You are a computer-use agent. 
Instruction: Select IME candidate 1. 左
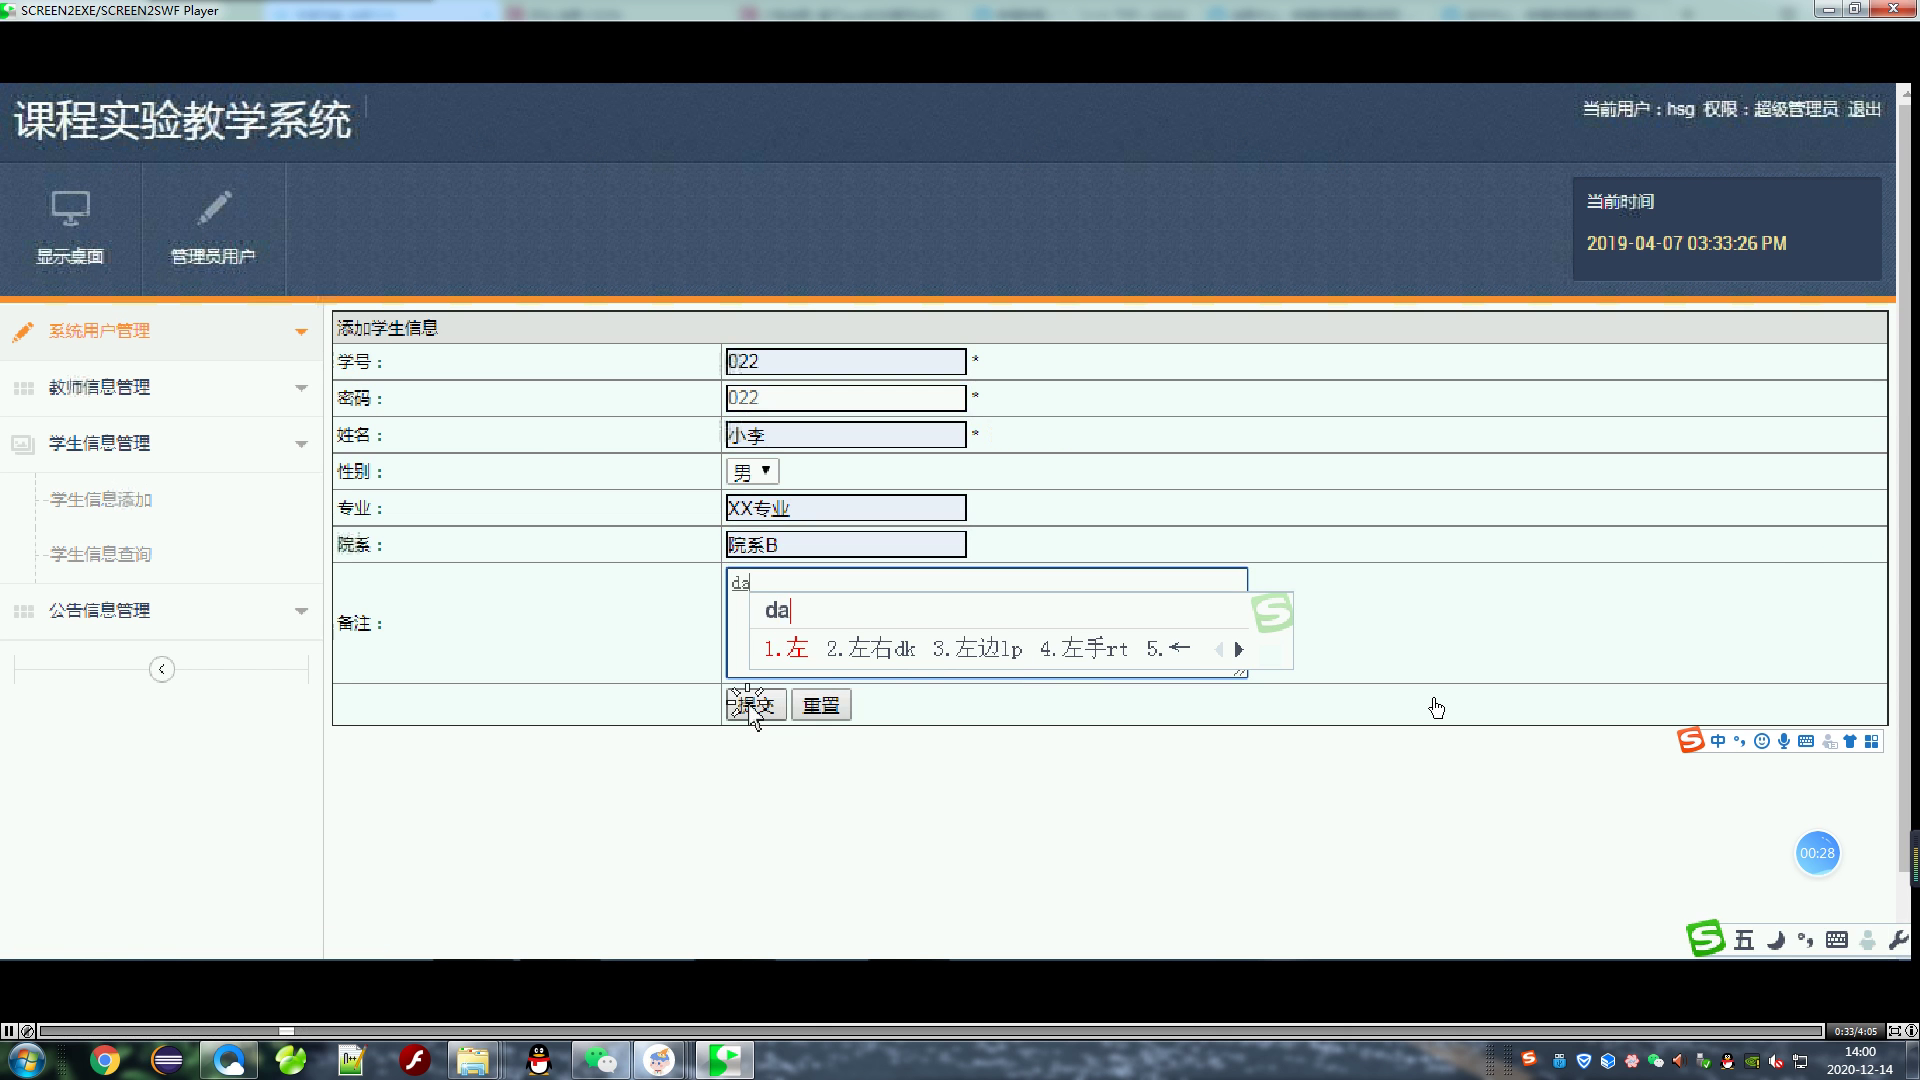[786, 649]
